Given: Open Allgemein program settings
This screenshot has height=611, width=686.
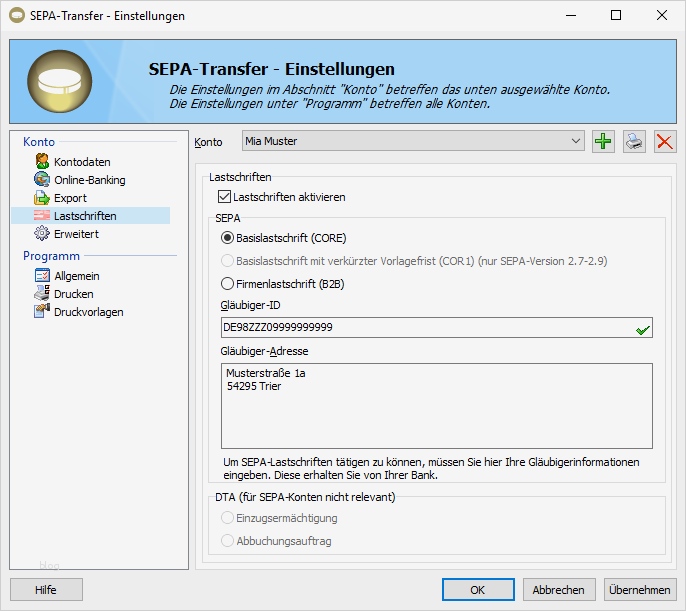Looking at the screenshot, I should tap(77, 276).
